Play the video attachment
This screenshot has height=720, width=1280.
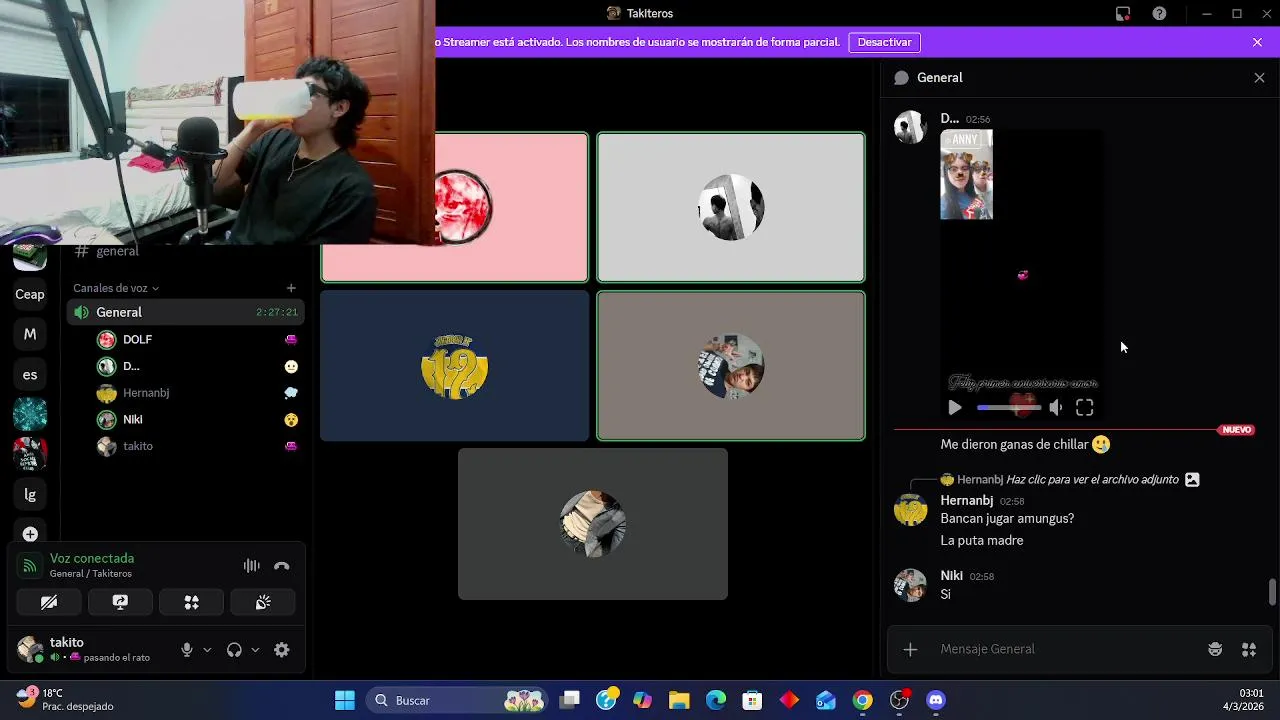coord(955,408)
